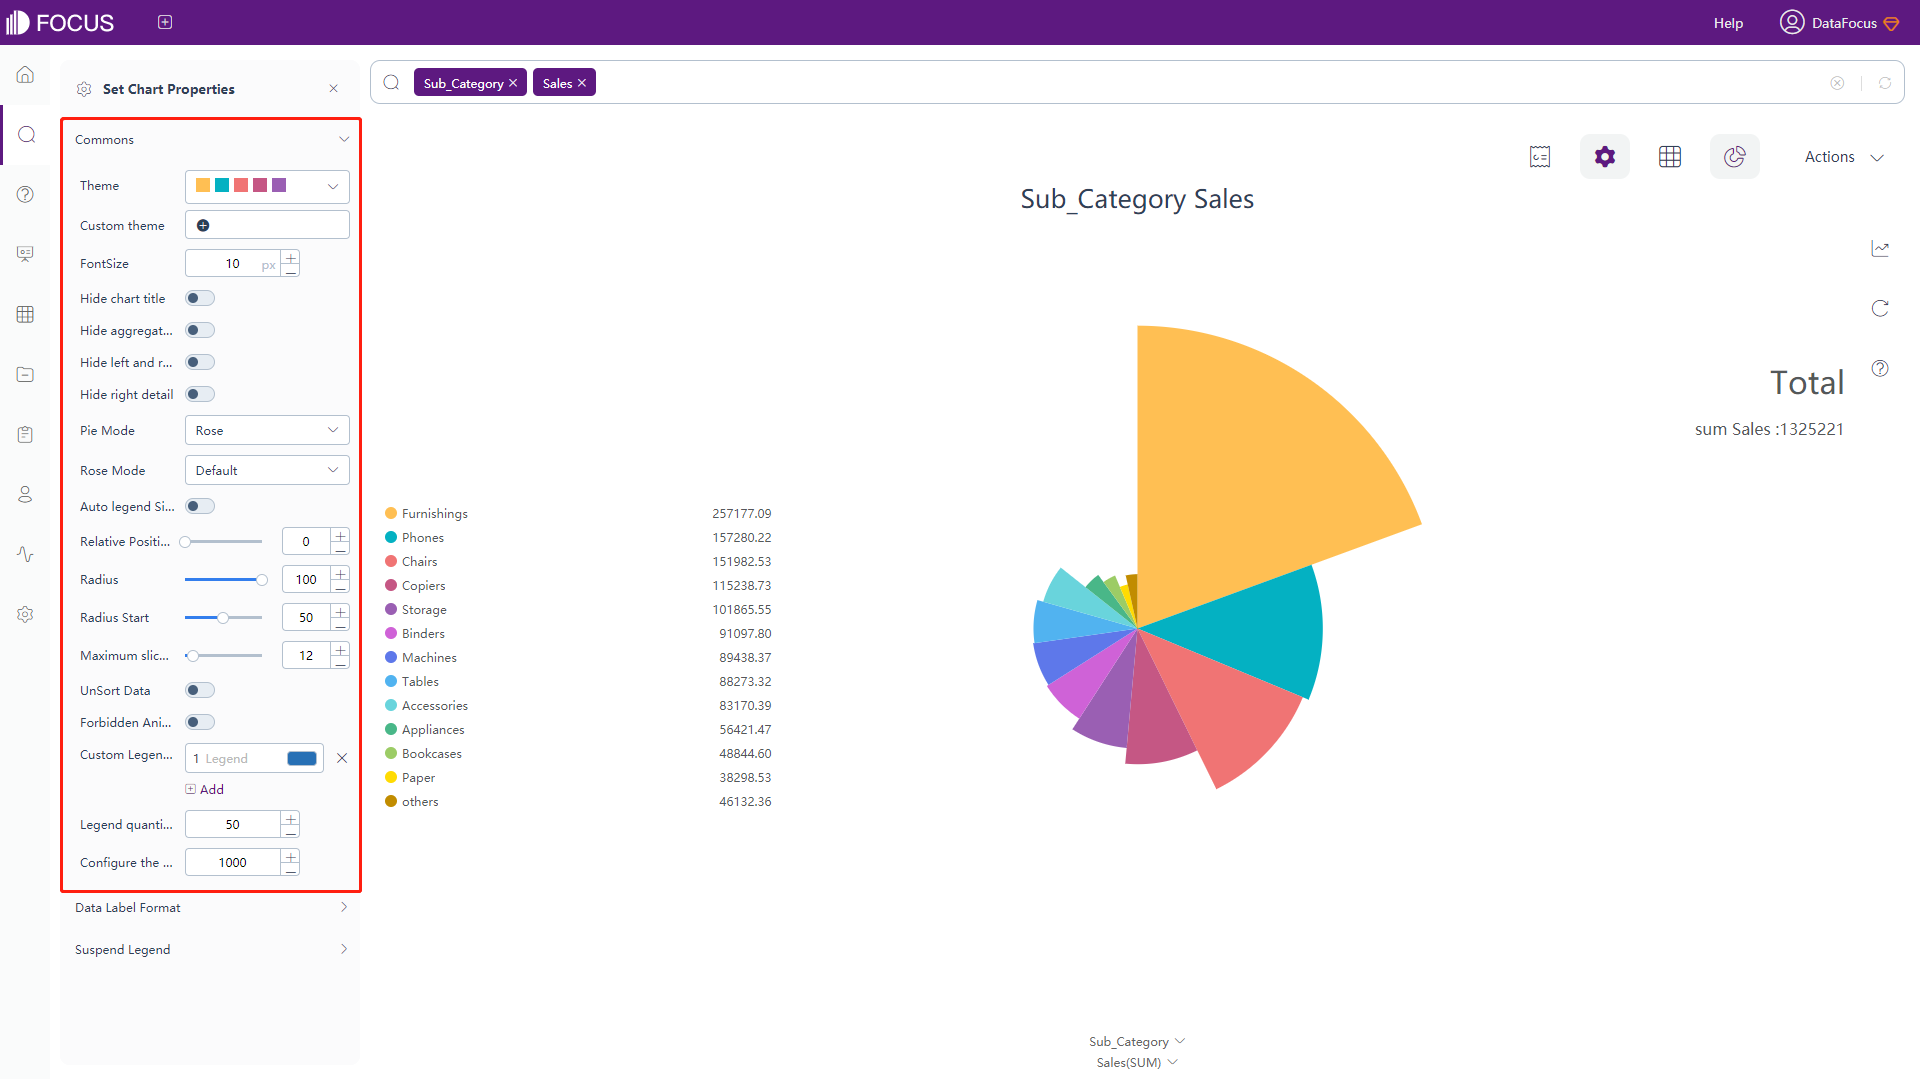Adjust the Radius Start slider
1920x1079 pixels.
coord(223,618)
